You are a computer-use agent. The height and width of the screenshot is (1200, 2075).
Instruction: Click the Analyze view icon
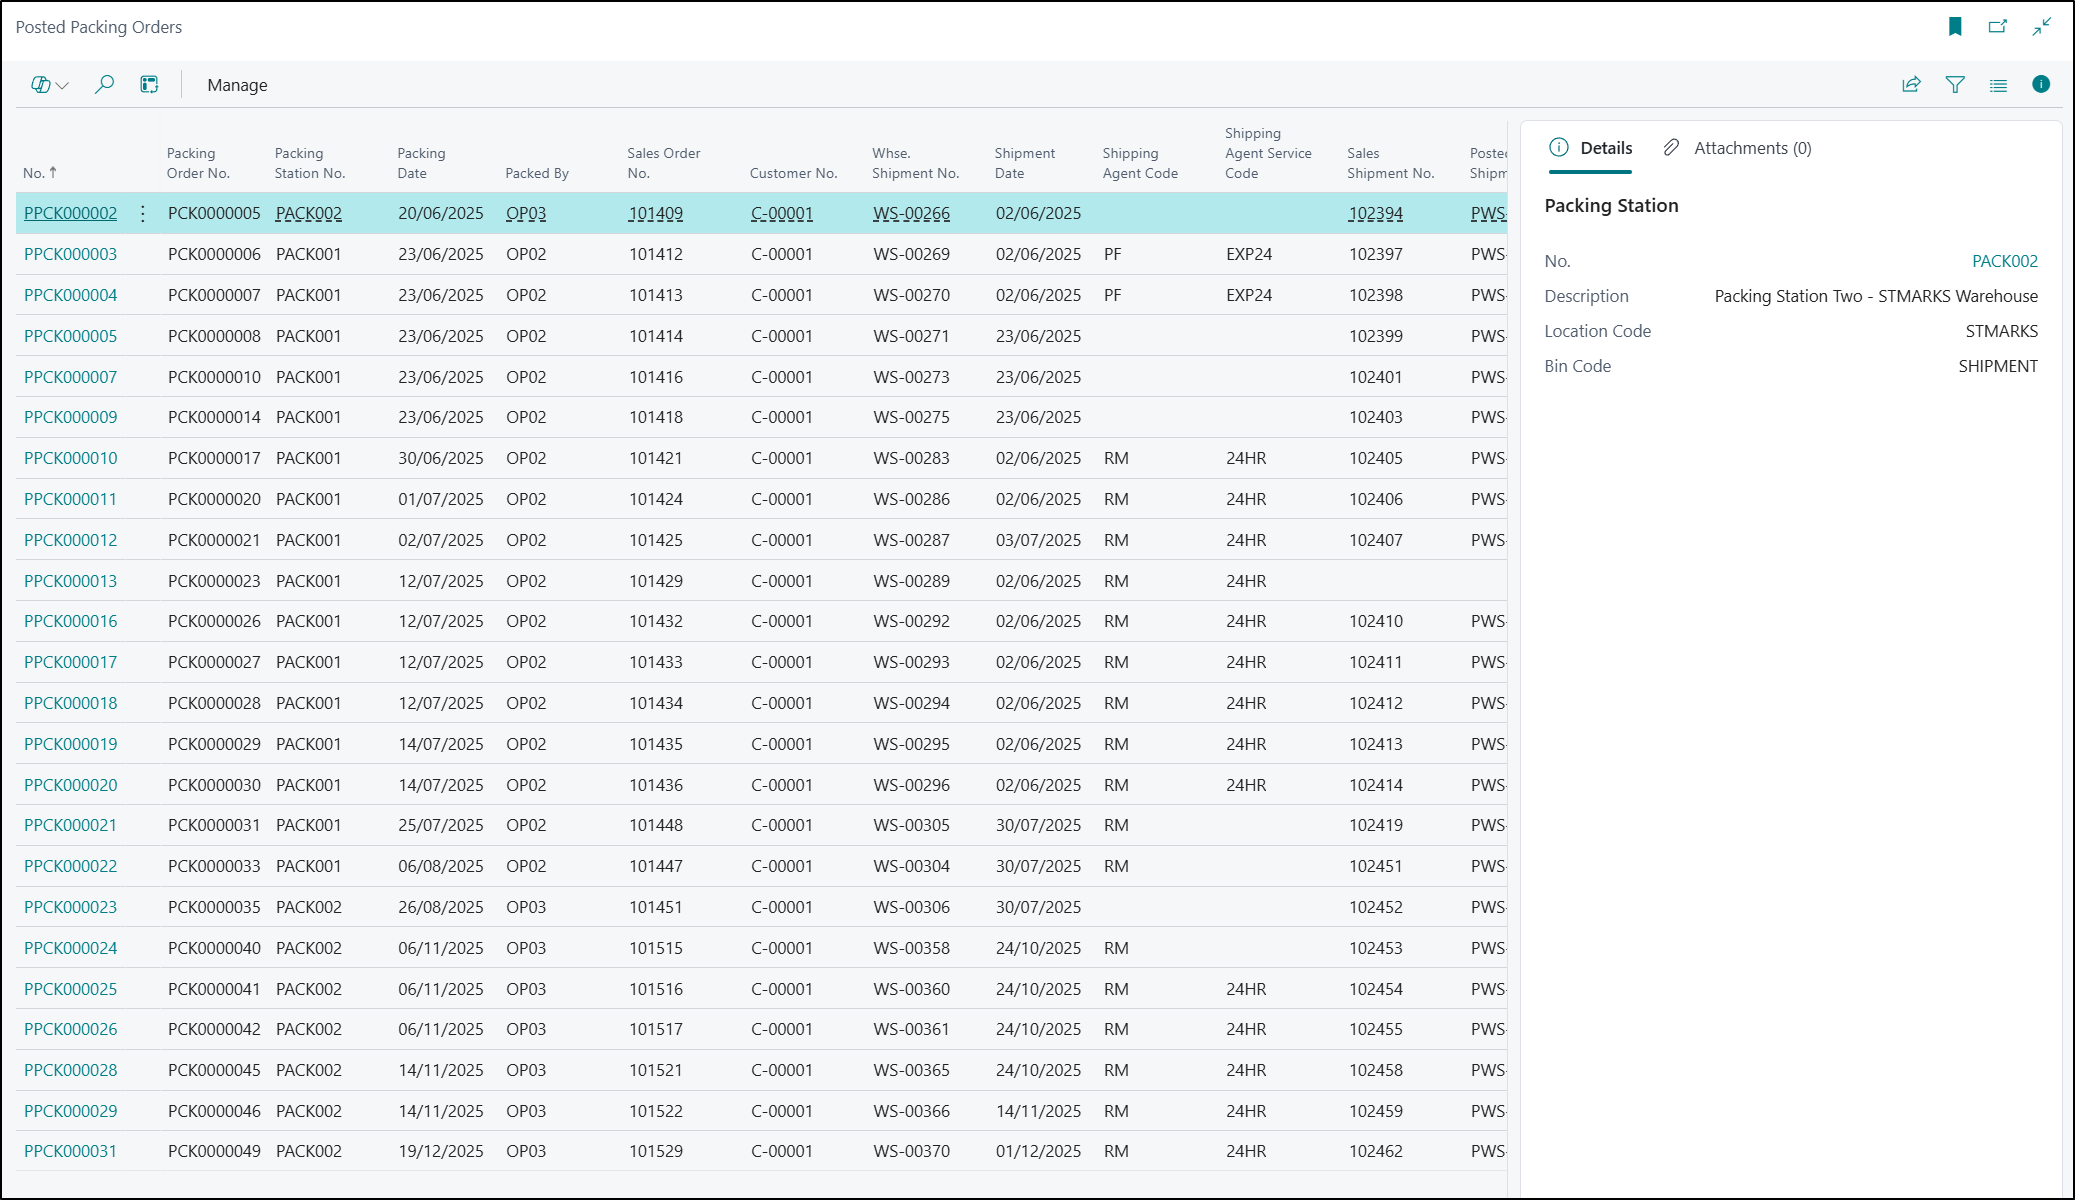149,85
